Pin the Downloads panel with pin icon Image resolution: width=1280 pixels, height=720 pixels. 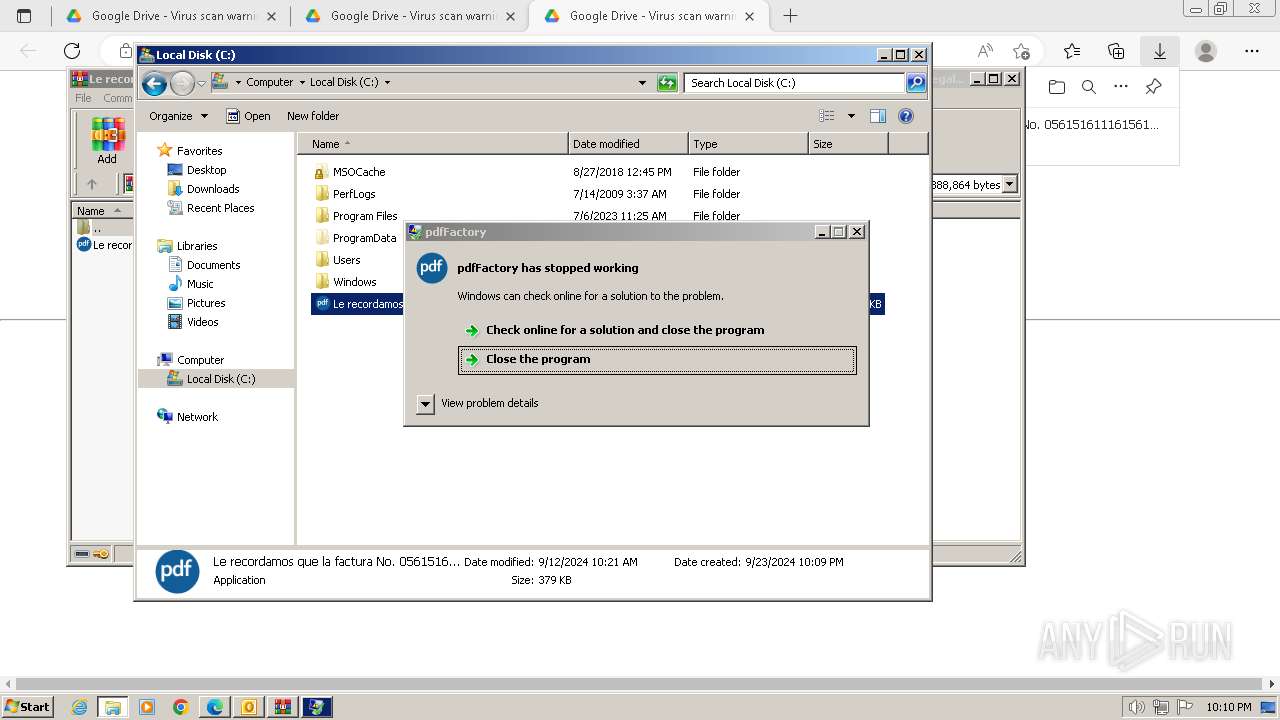click(x=1153, y=87)
